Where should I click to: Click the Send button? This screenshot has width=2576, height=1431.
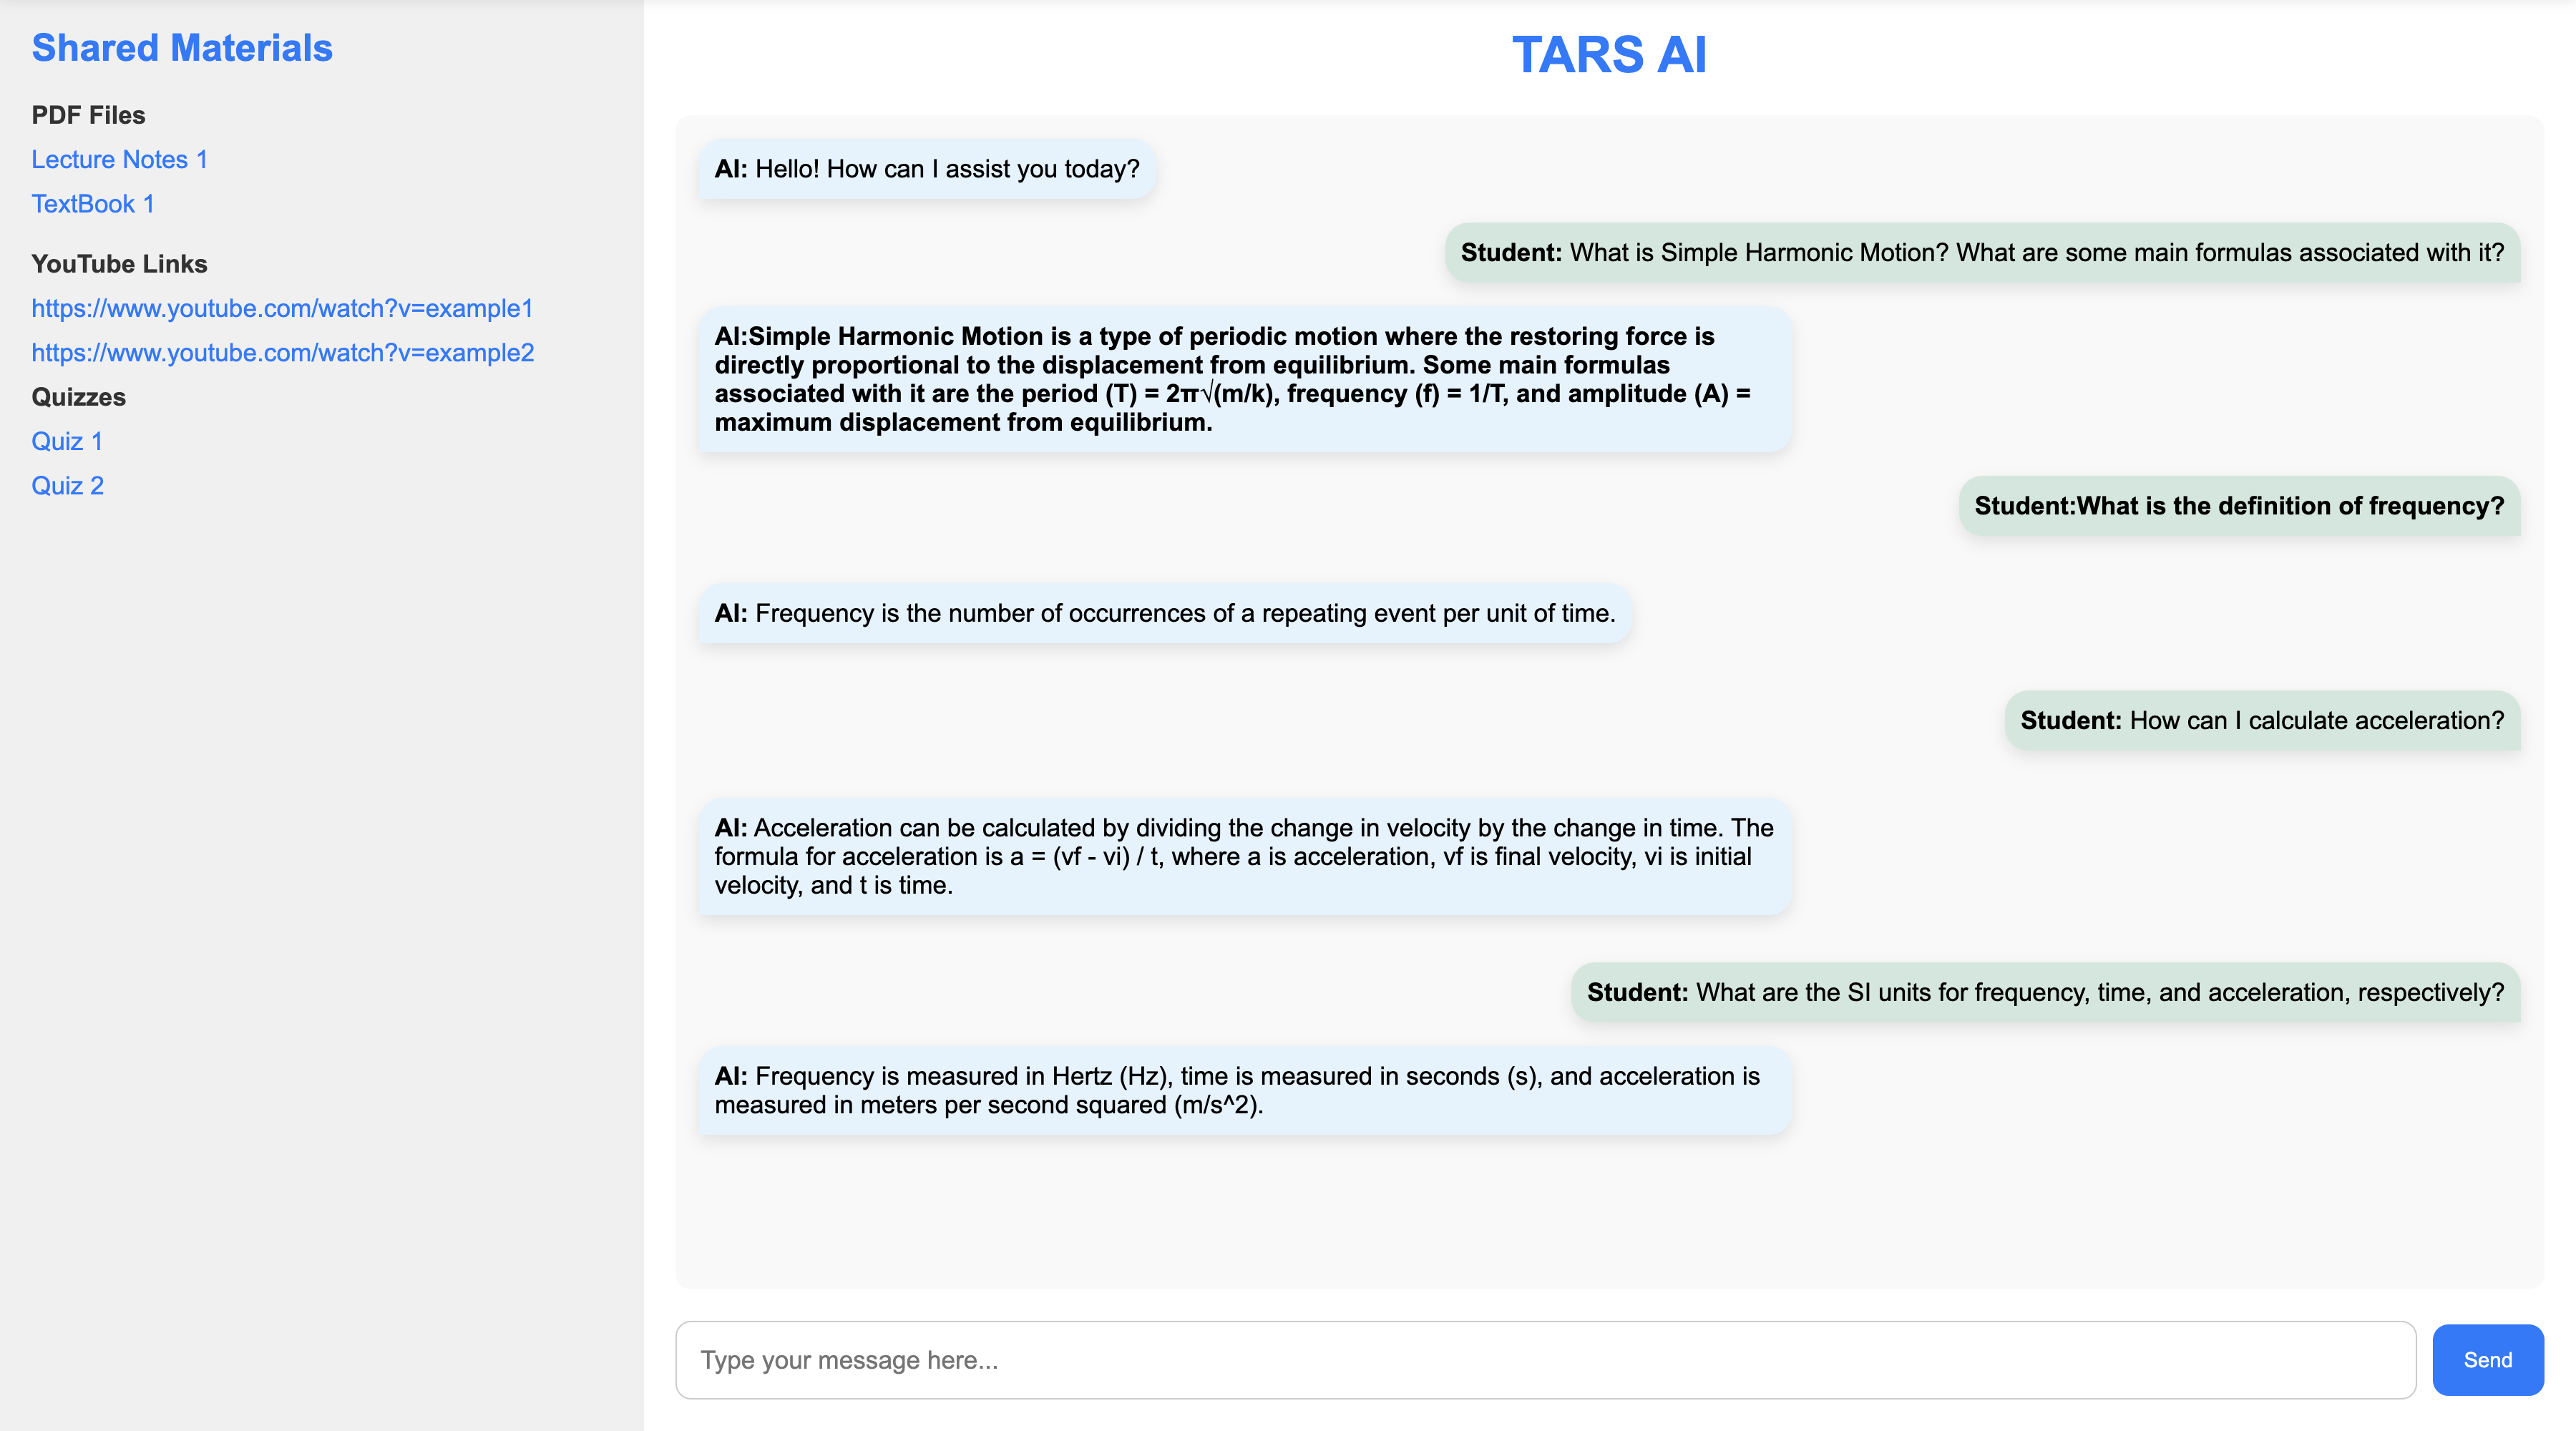2486,1360
